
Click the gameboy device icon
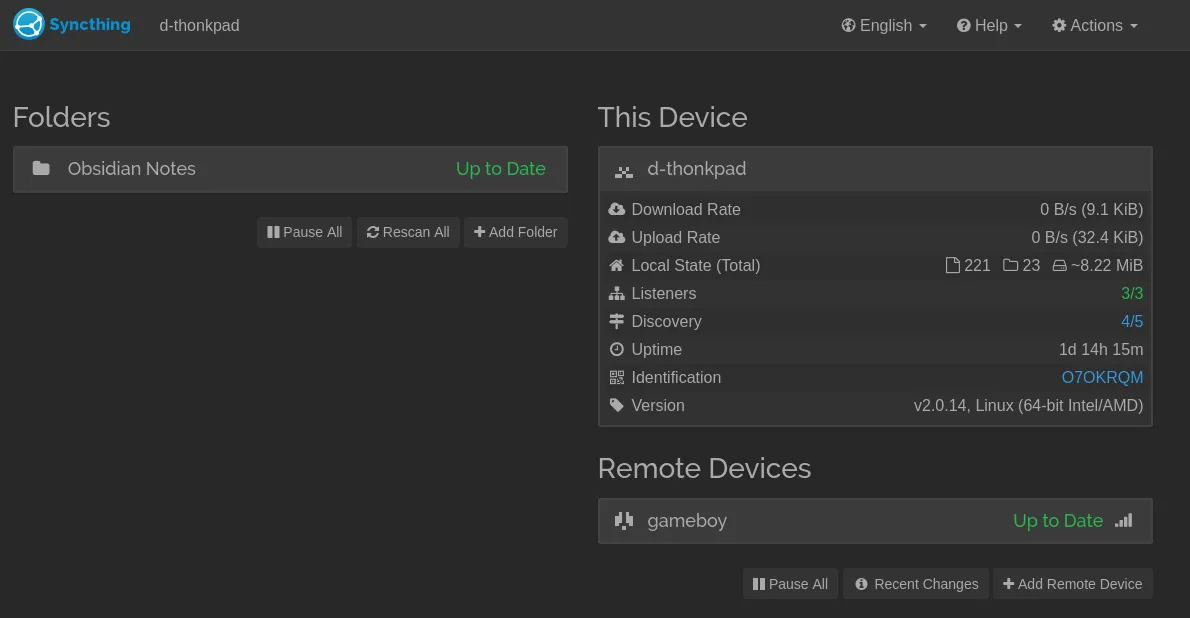pyautogui.click(x=624, y=521)
